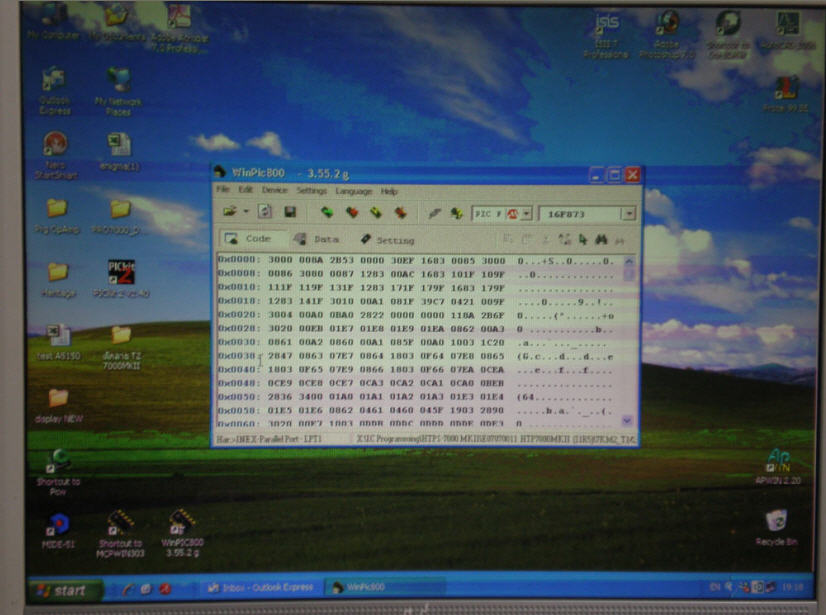Click the My Network Places desktop icon
The height and width of the screenshot is (615, 826).
[119, 92]
